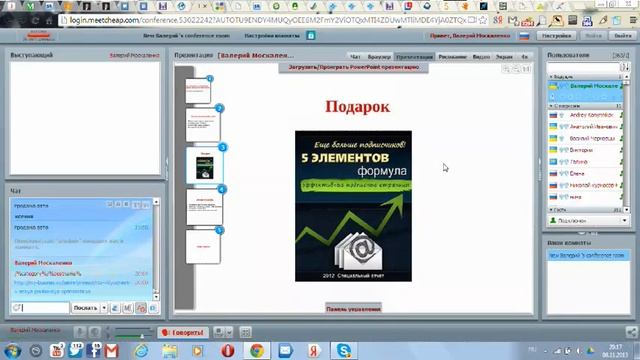Select user Виктория in users list
Screen dimensions: 640x360
(x=585, y=150)
